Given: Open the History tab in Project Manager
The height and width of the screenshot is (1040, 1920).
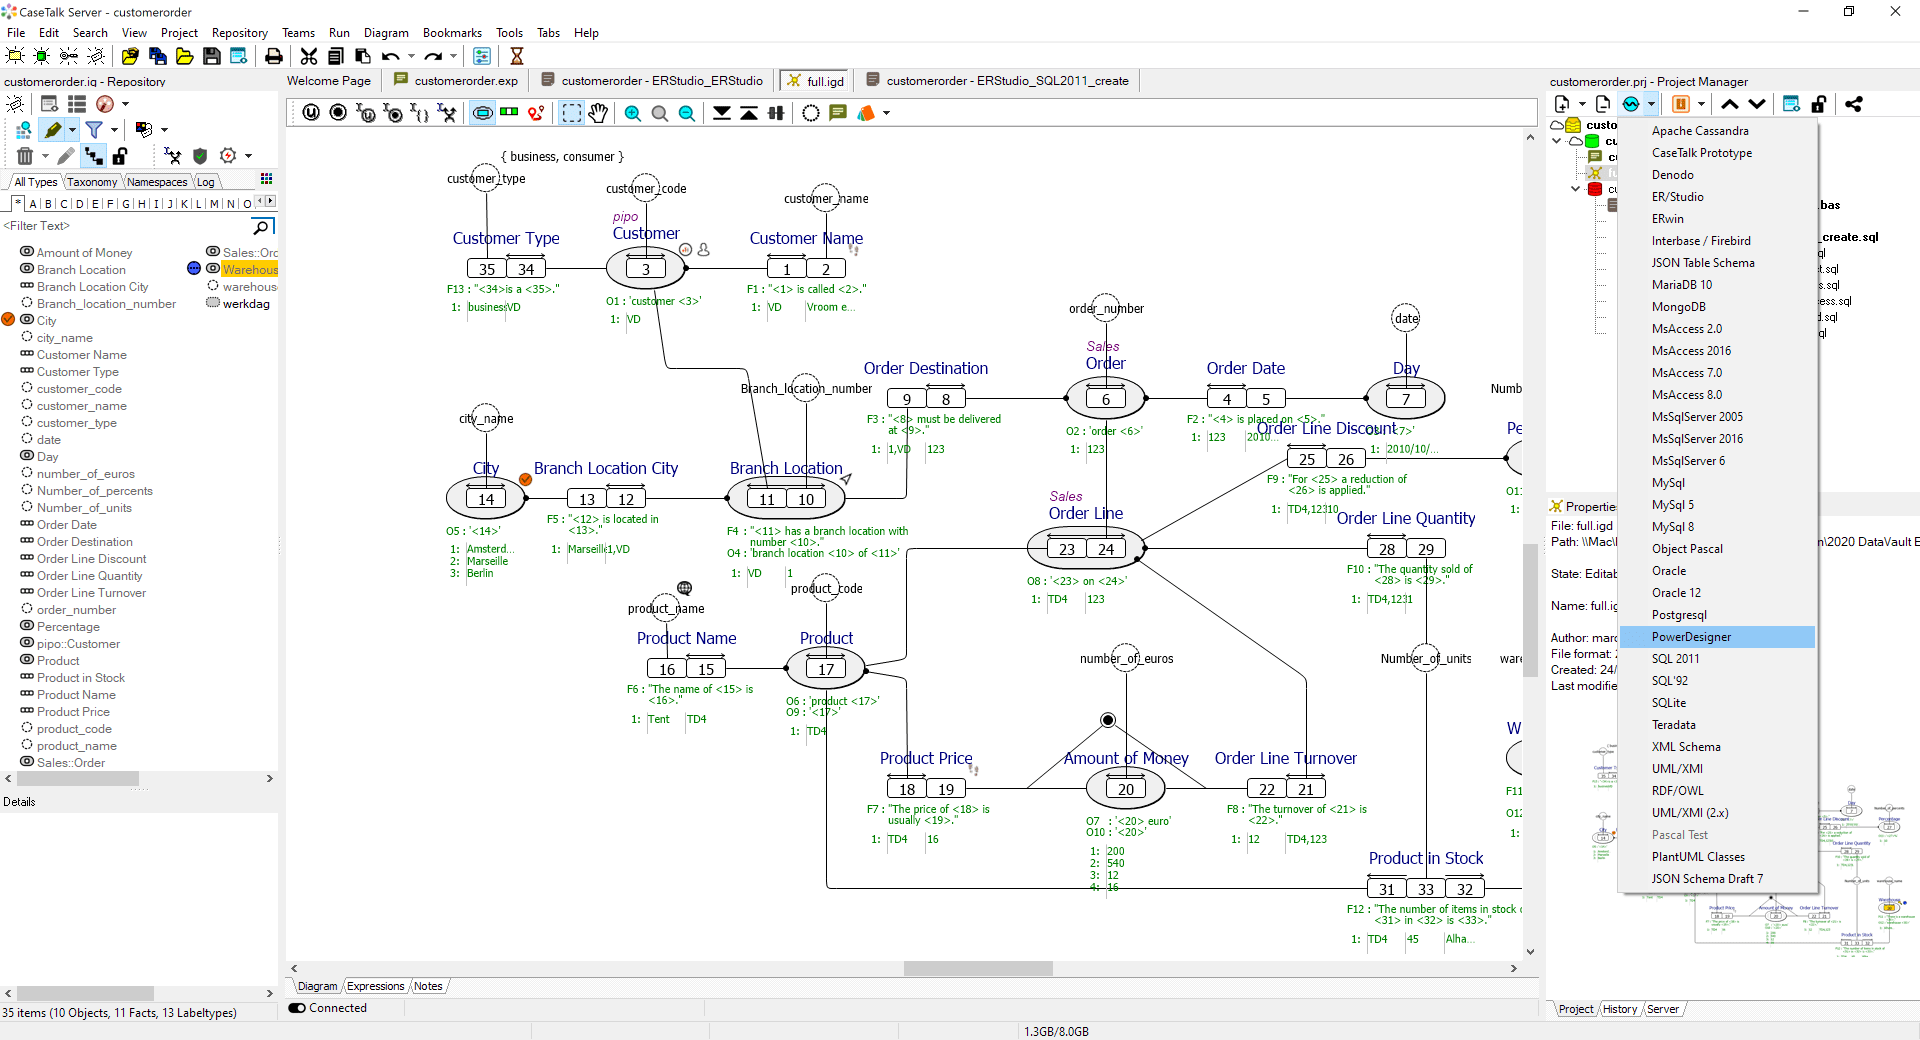Looking at the screenshot, I should (1620, 1009).
